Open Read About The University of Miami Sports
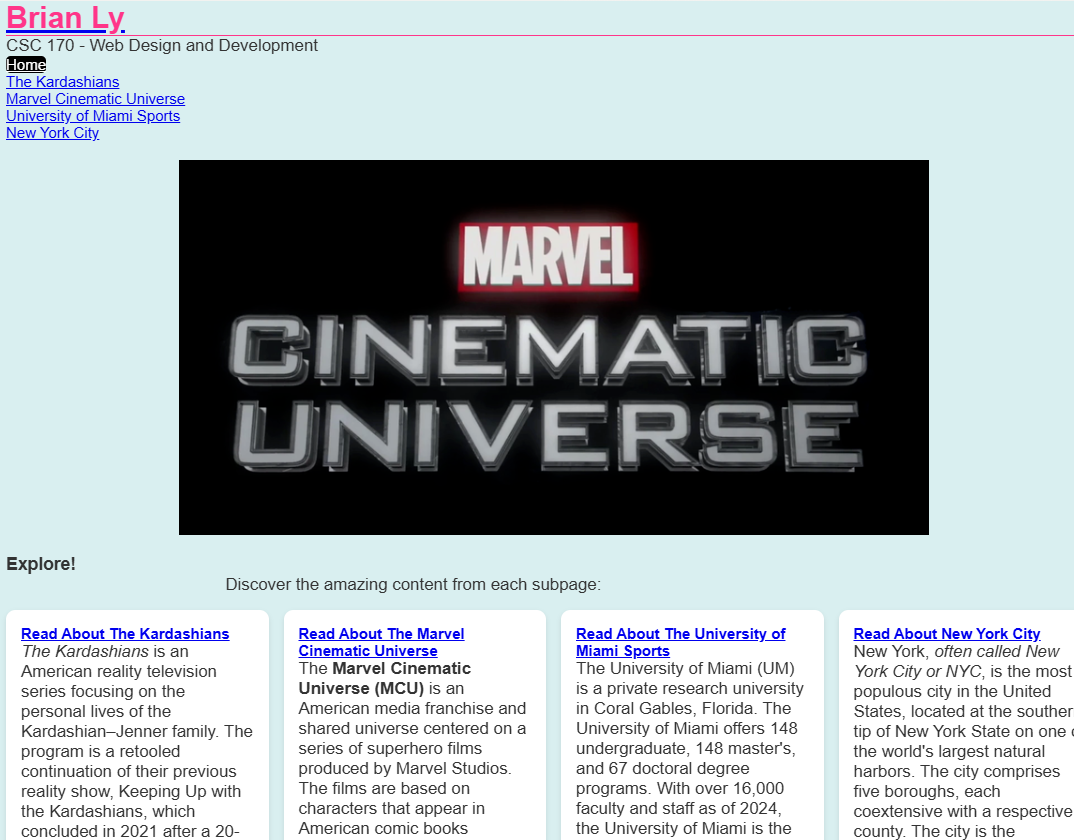Image resolution: width=1074 pixels, height=840 pixels. (681, 642)
